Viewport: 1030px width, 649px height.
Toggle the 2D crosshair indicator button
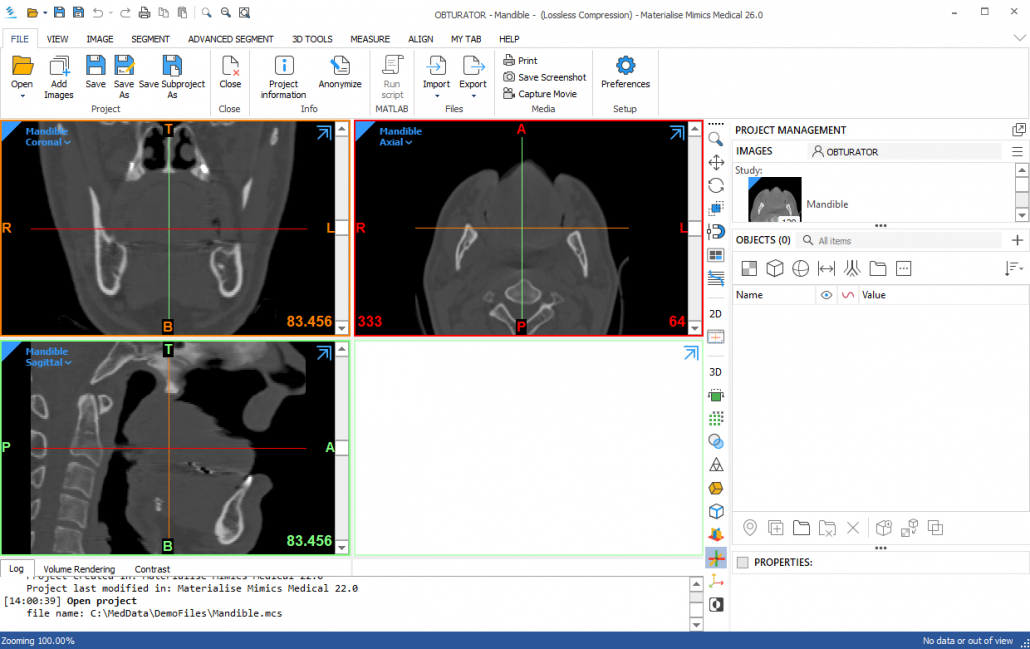point(716,337)
